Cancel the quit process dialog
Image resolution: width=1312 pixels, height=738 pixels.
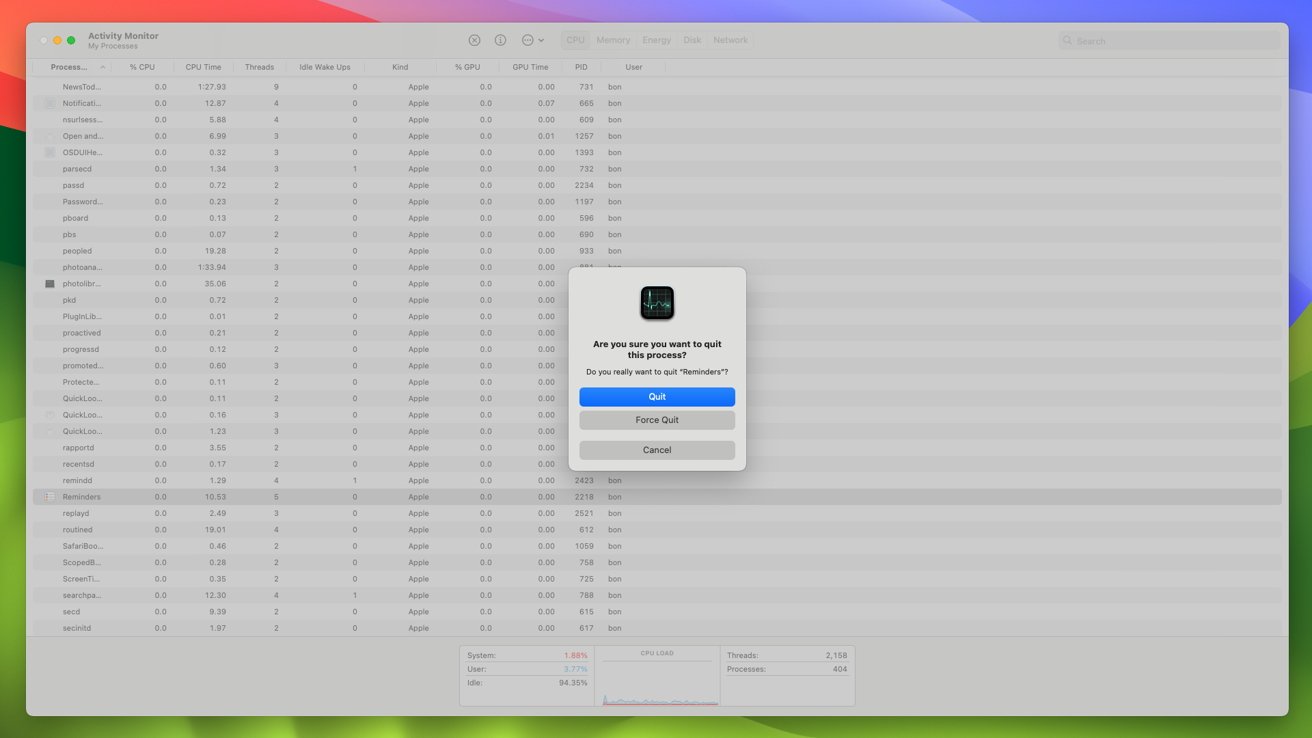pos(657,450)
